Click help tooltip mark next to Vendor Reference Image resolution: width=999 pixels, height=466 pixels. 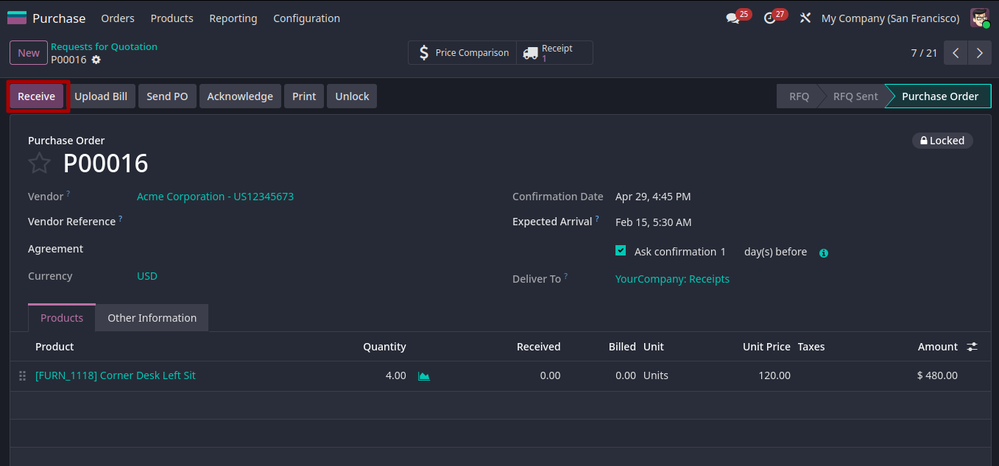[120, 219]
